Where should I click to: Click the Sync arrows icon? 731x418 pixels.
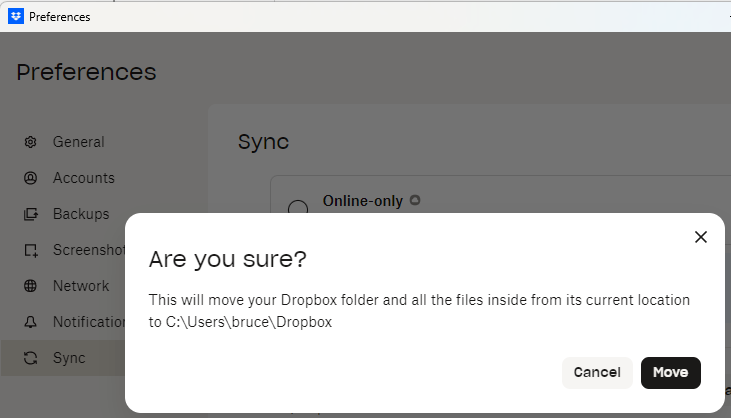[x=31, y=358]
